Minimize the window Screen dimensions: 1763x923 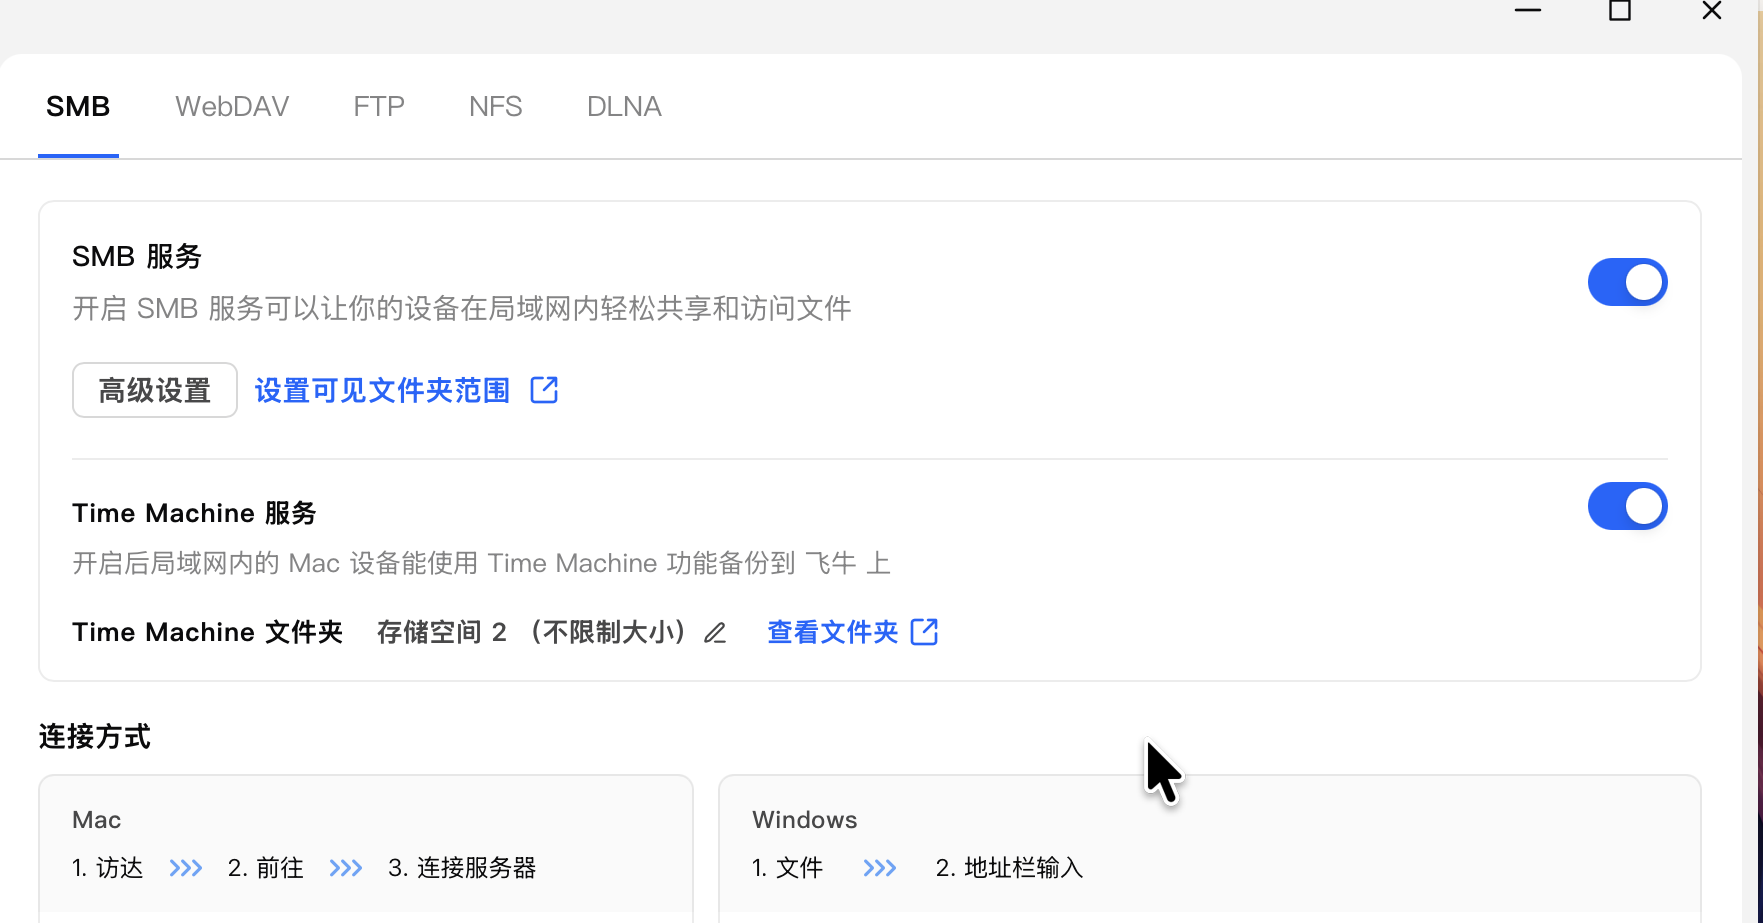coord(1528,11)
